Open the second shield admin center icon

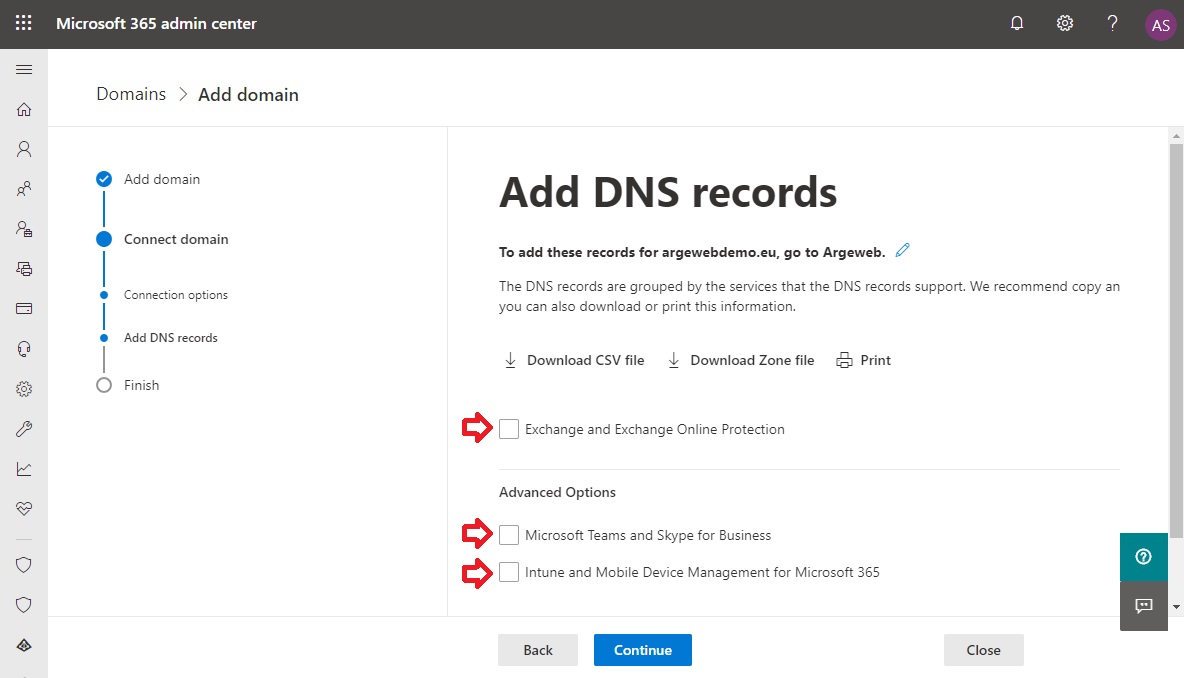point(24,605)
